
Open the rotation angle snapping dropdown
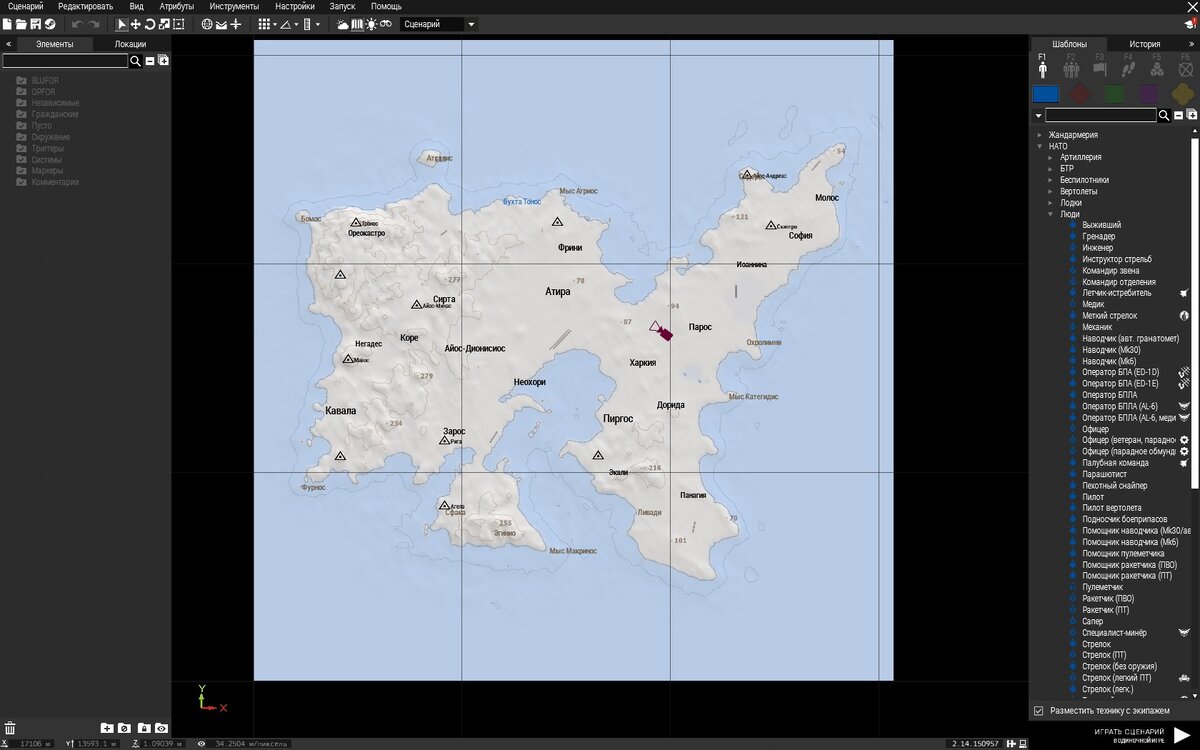tap(297, 24)
